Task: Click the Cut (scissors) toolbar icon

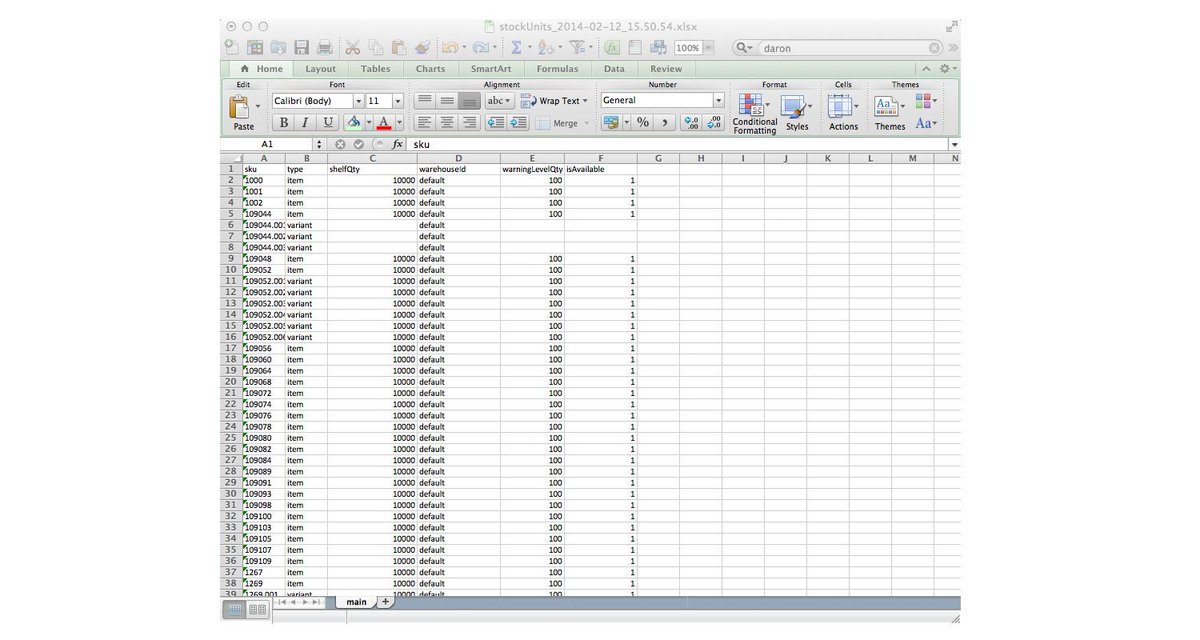Action: (x=353, y=47)
